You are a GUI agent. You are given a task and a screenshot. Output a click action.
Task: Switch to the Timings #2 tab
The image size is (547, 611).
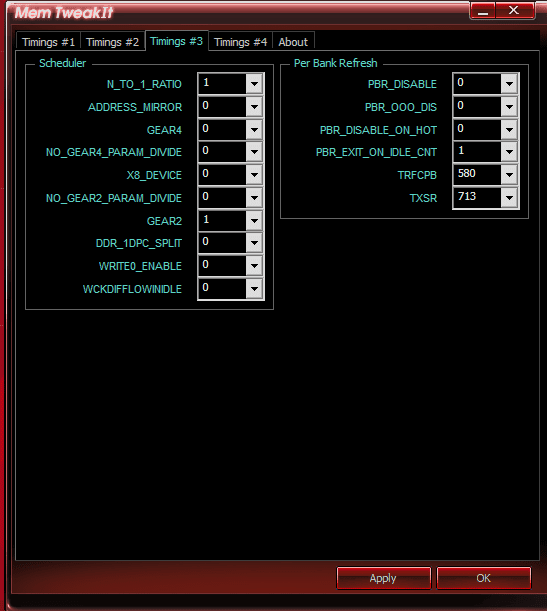coord(113,42)
